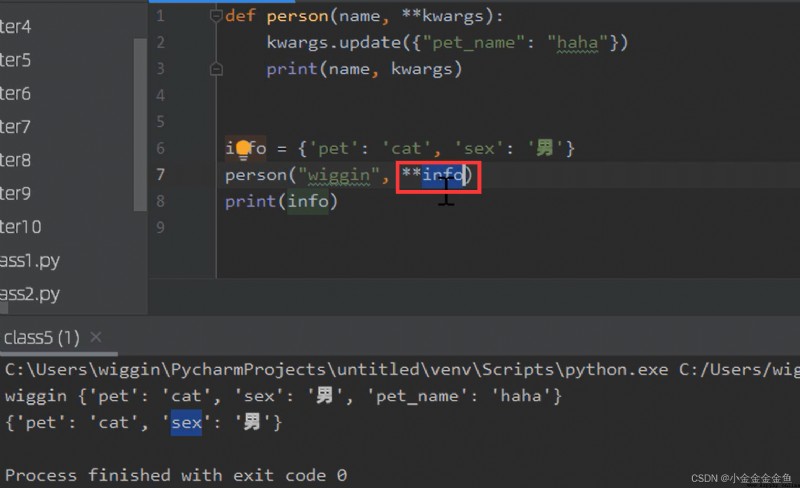Screen dimensions: 800x488
Task: Click highlighted 'sex' in console output
Action: pos(186,423)
